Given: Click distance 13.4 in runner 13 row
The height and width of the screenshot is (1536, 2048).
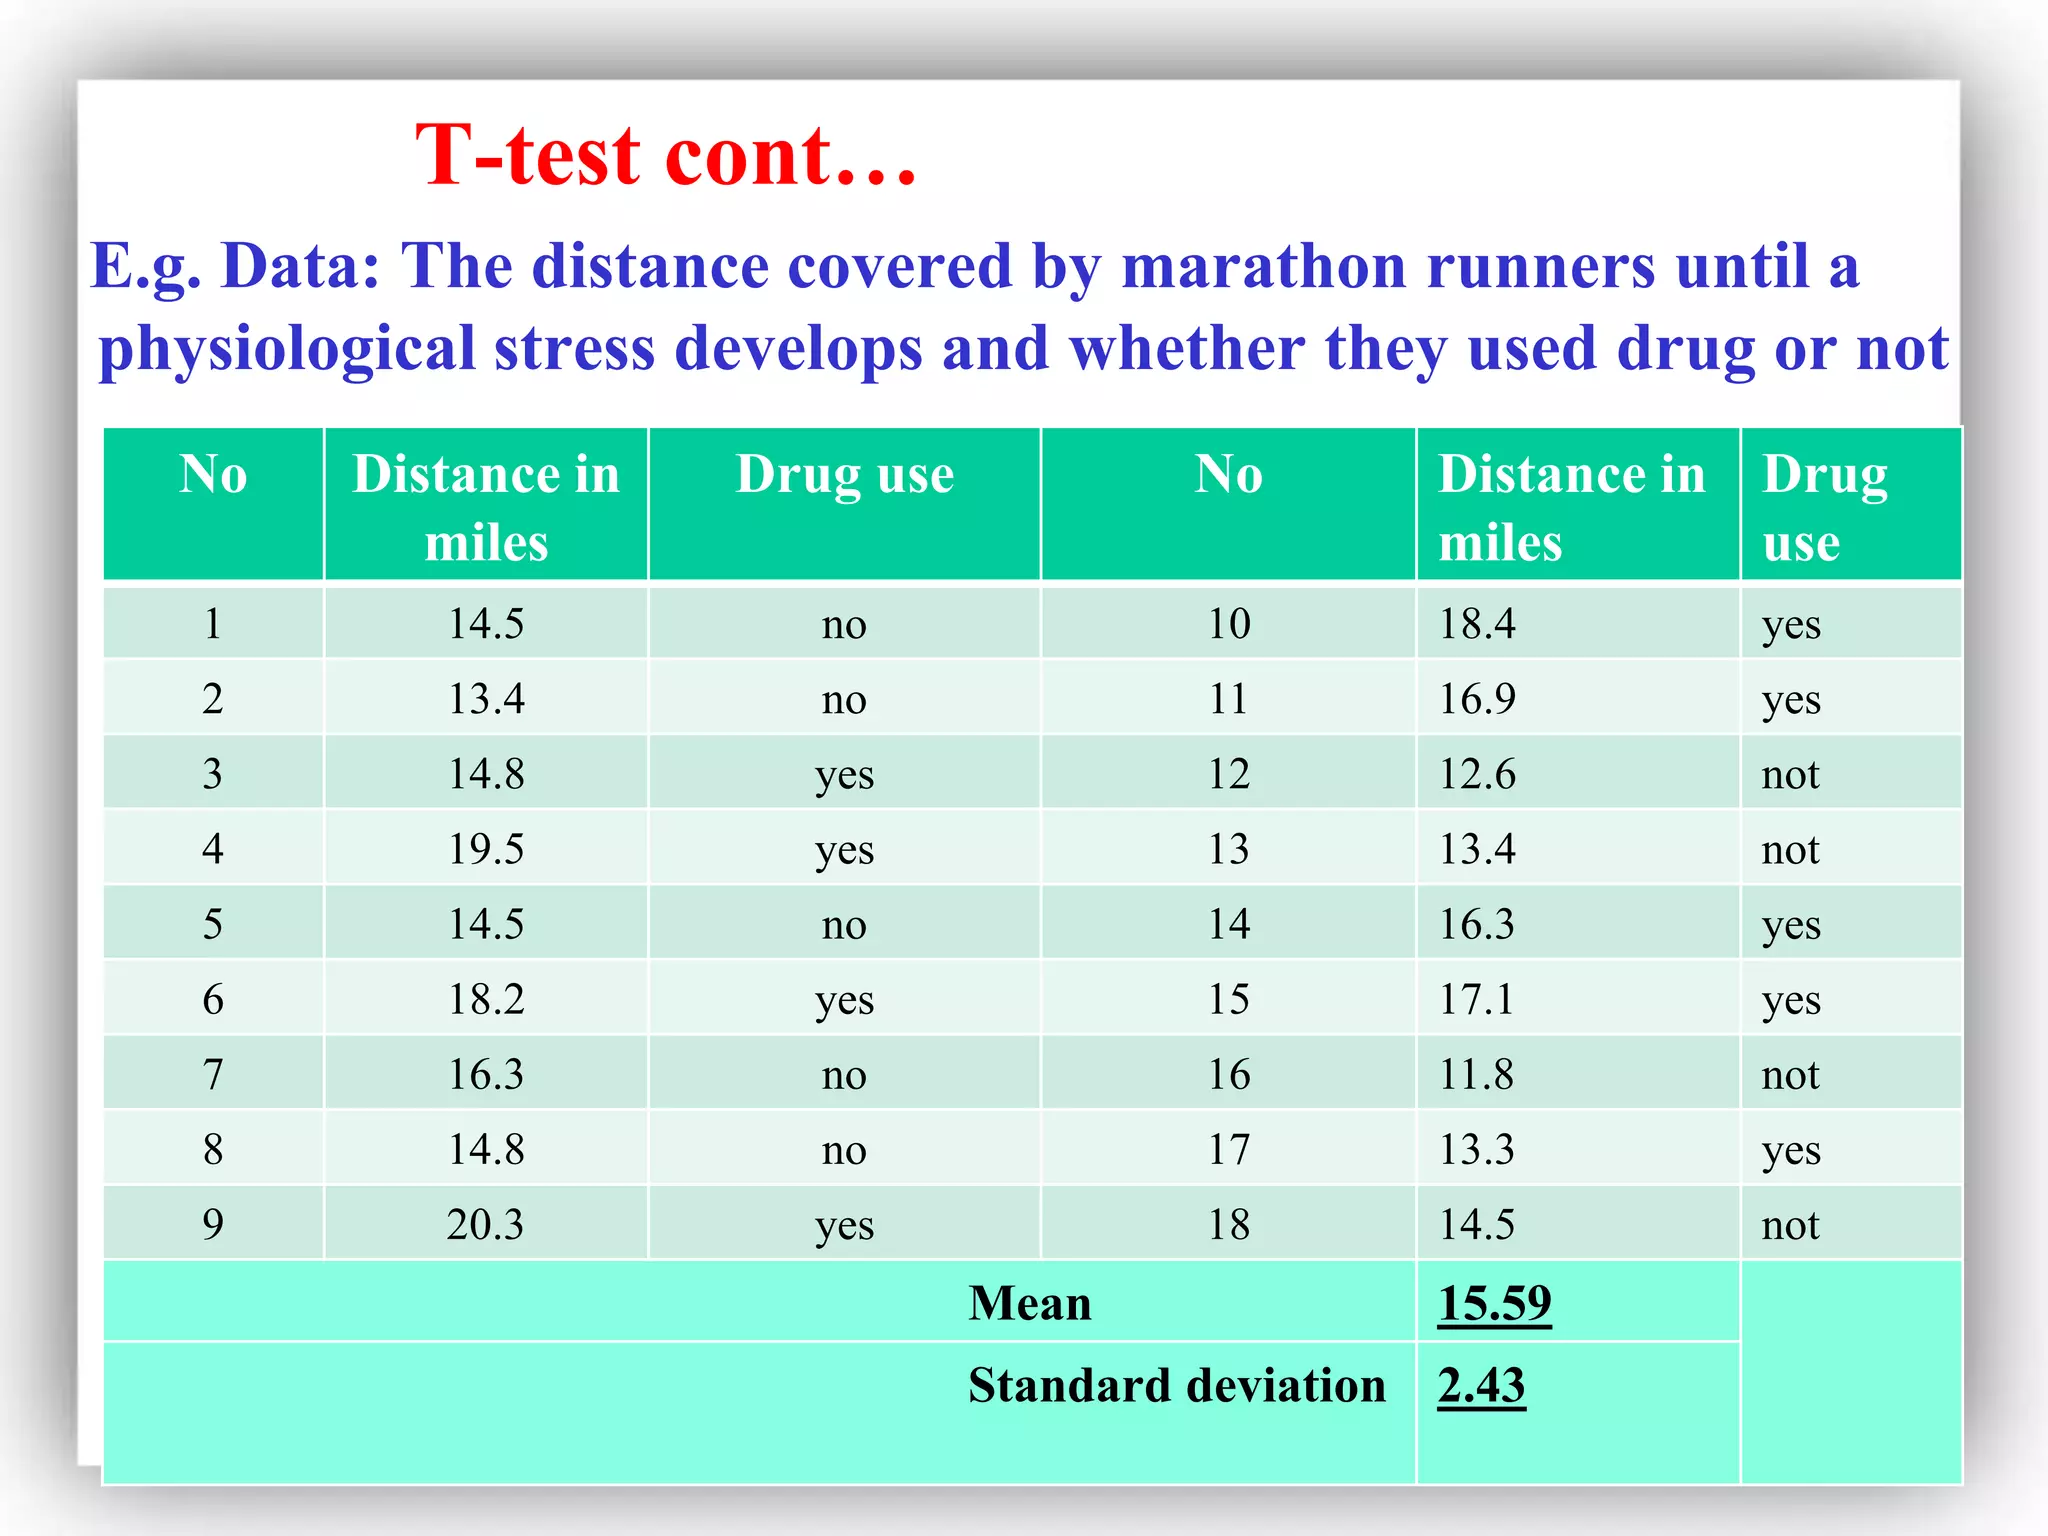Looking at the screenshot, I should (x=1477, y=849).
